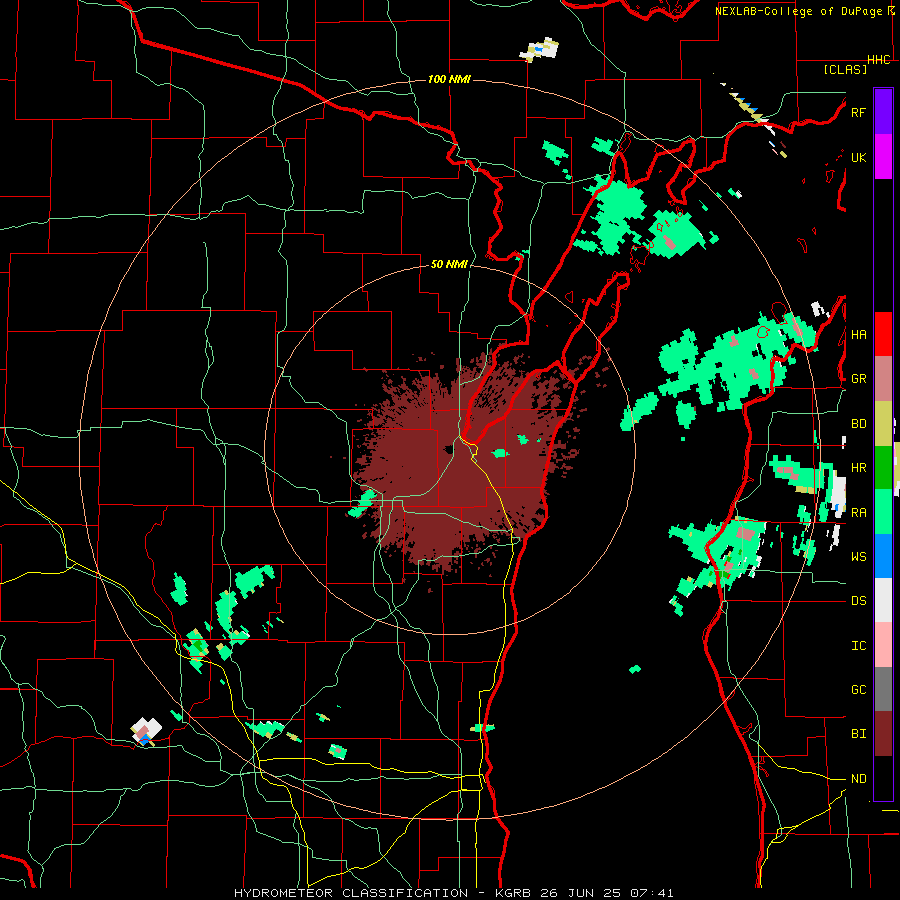Viewport: 900px width, 900px height.
Task: Click the HA legend label
Action: [859, 334]
